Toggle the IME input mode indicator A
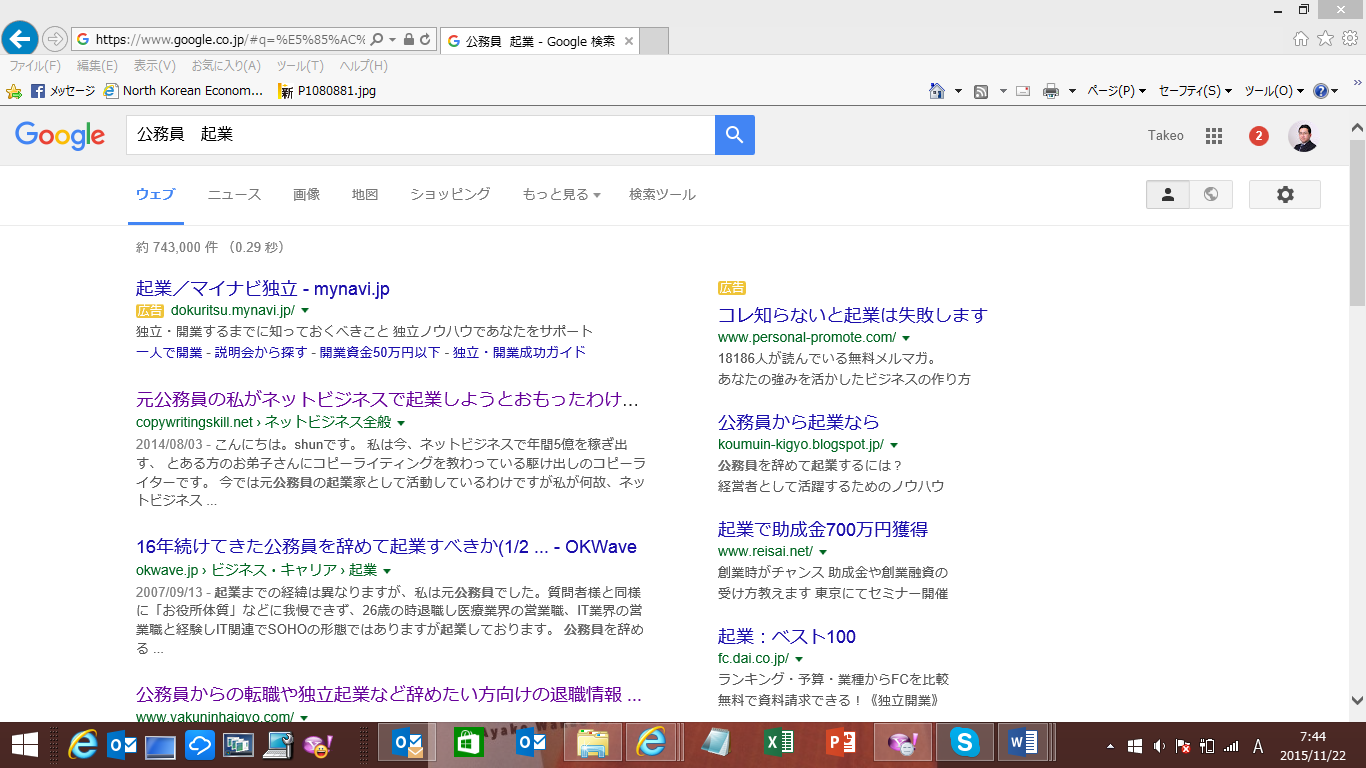Viewport: 1366px width, 768px height. tap(1258, 746)
